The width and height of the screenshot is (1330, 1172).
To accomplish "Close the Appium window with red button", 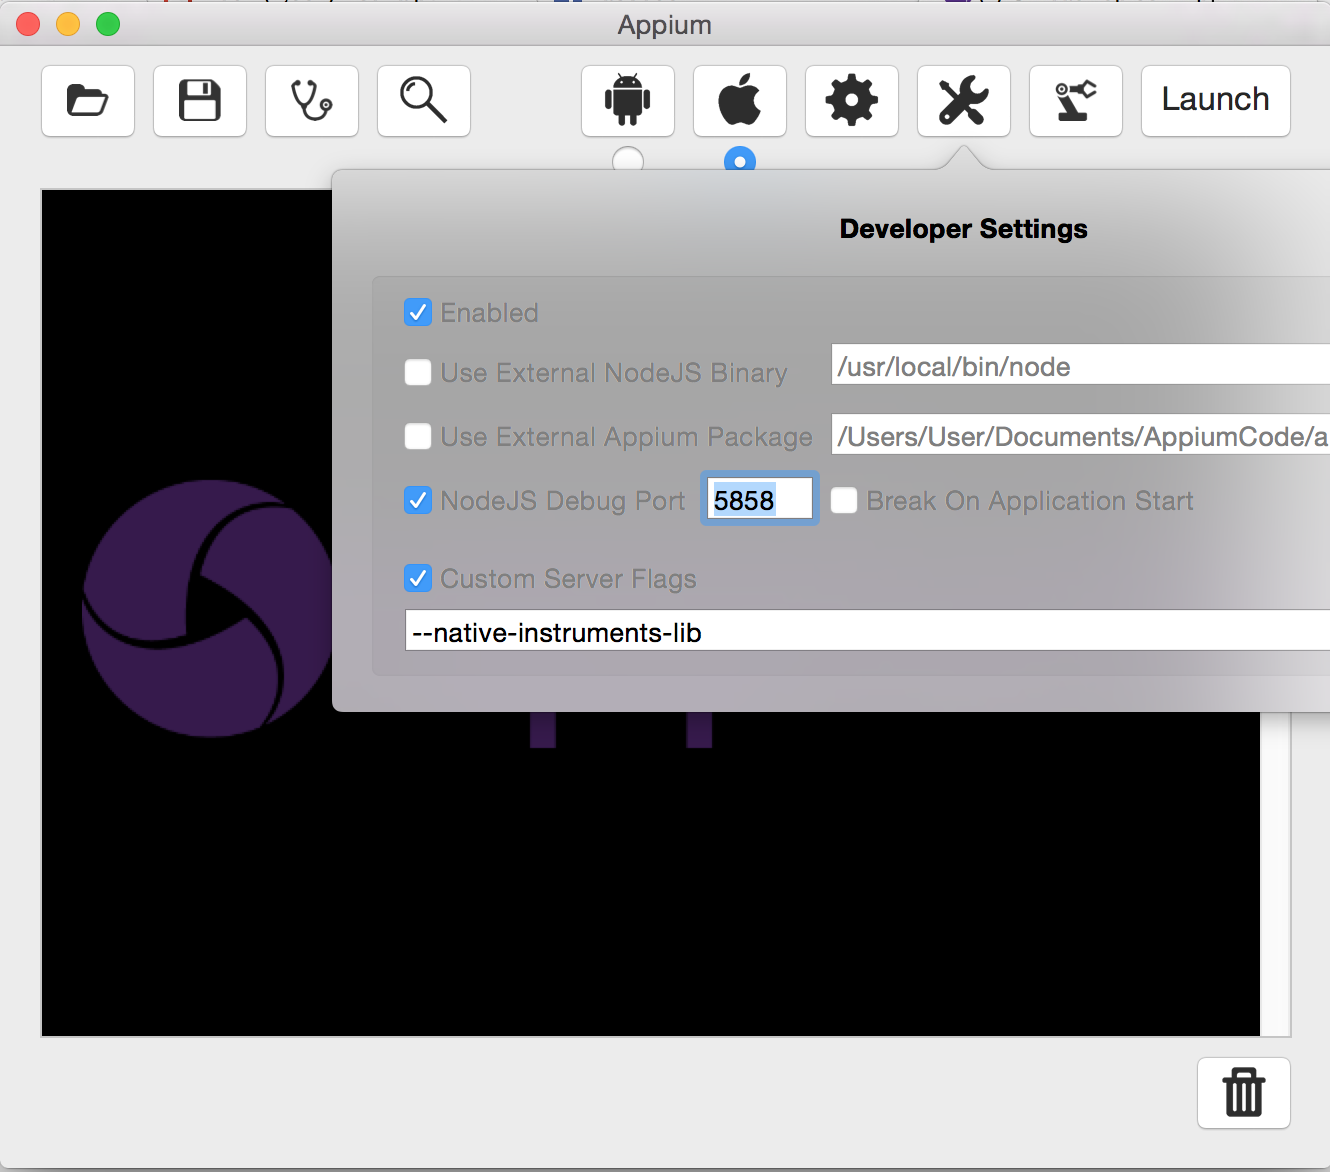I will [28, 24].
